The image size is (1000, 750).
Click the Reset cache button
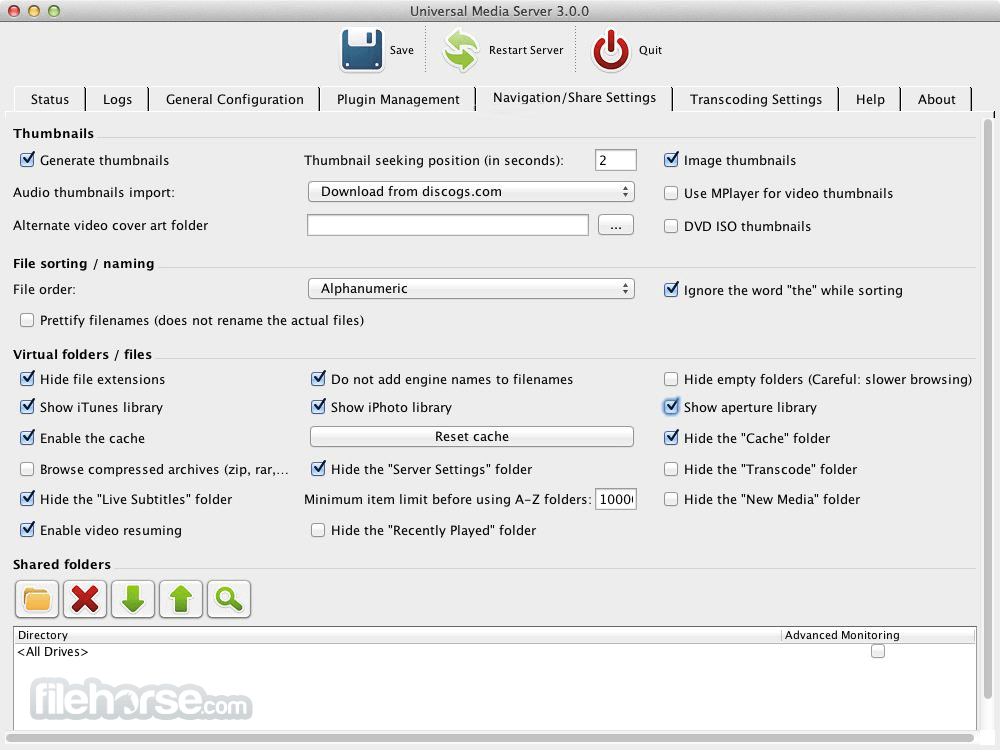pyautogui.click(x=471, y=437)
